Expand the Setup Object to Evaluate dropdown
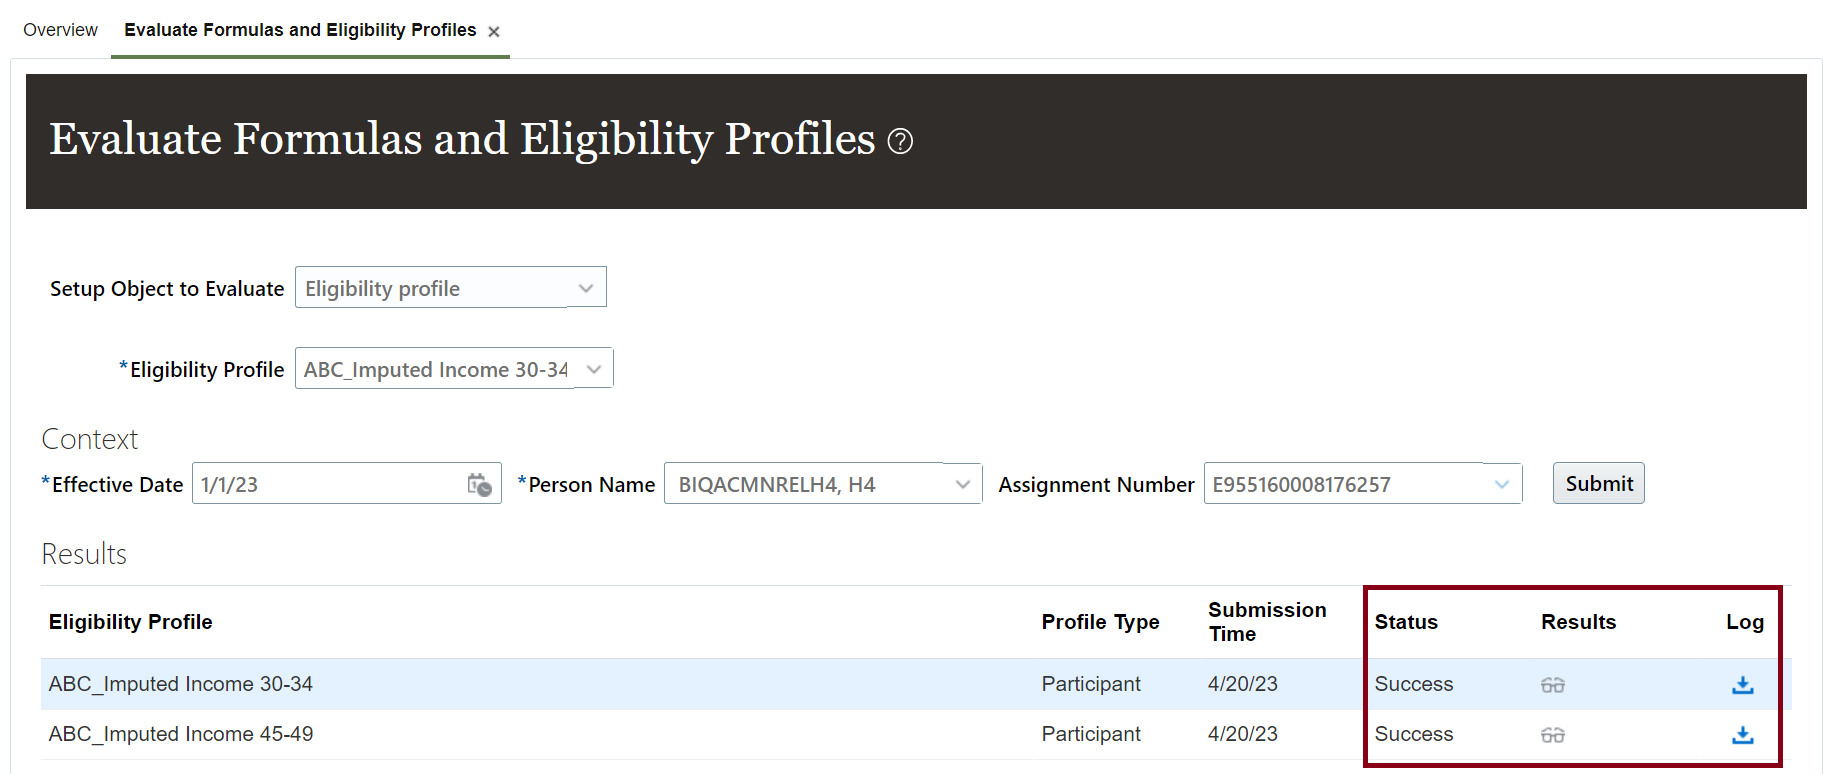This screenshot has height=774, width=1823. tap(586, 288)
